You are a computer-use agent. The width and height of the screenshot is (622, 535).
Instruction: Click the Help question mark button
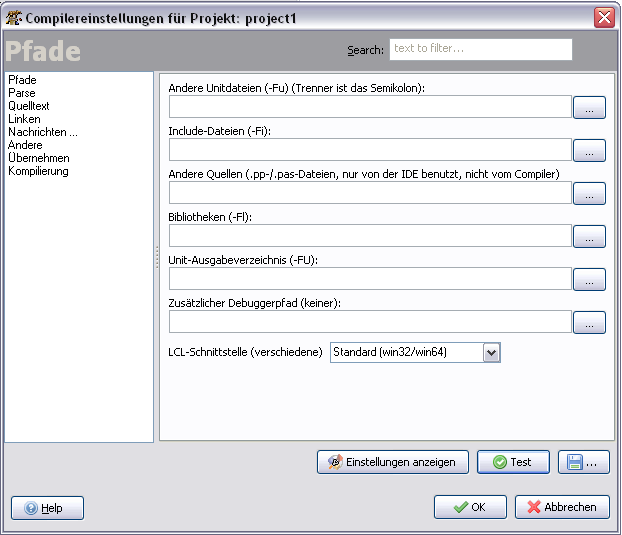(47, 508)
